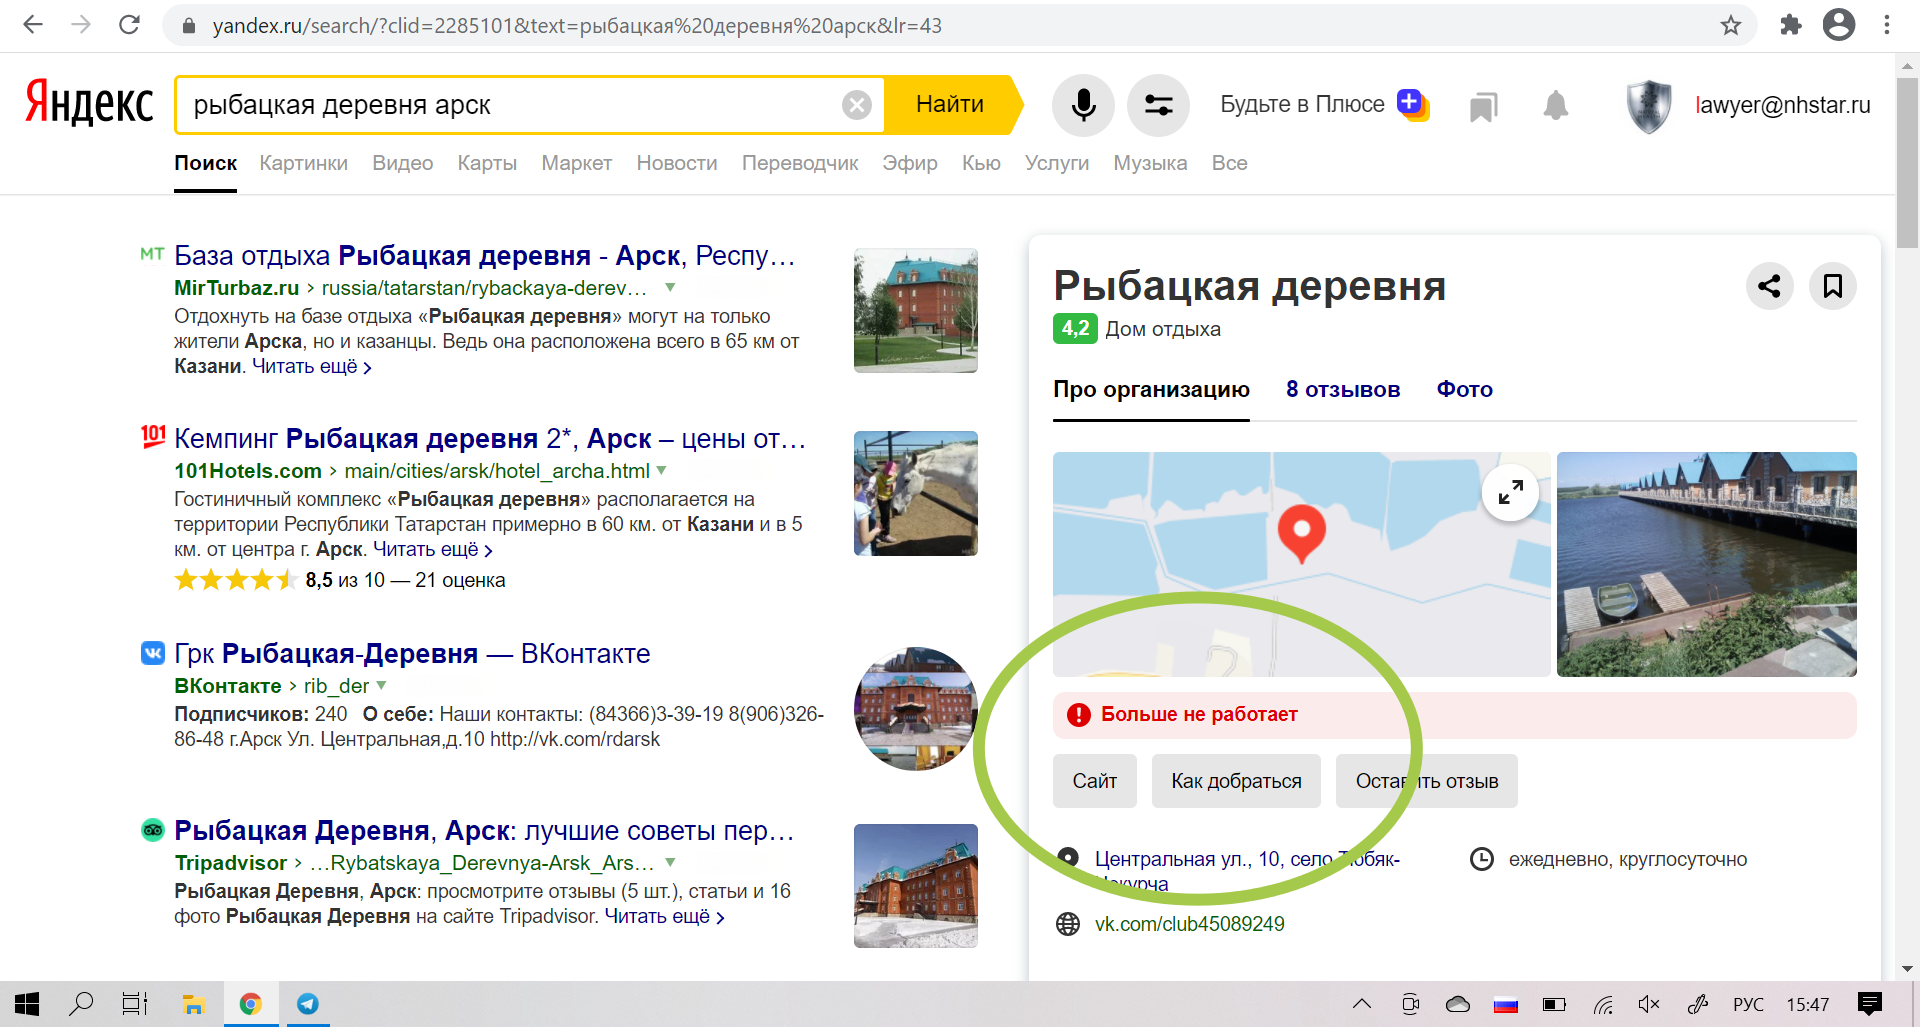
Task: Switch to Chrome in the taskbar
Action: coord(251,1004)
